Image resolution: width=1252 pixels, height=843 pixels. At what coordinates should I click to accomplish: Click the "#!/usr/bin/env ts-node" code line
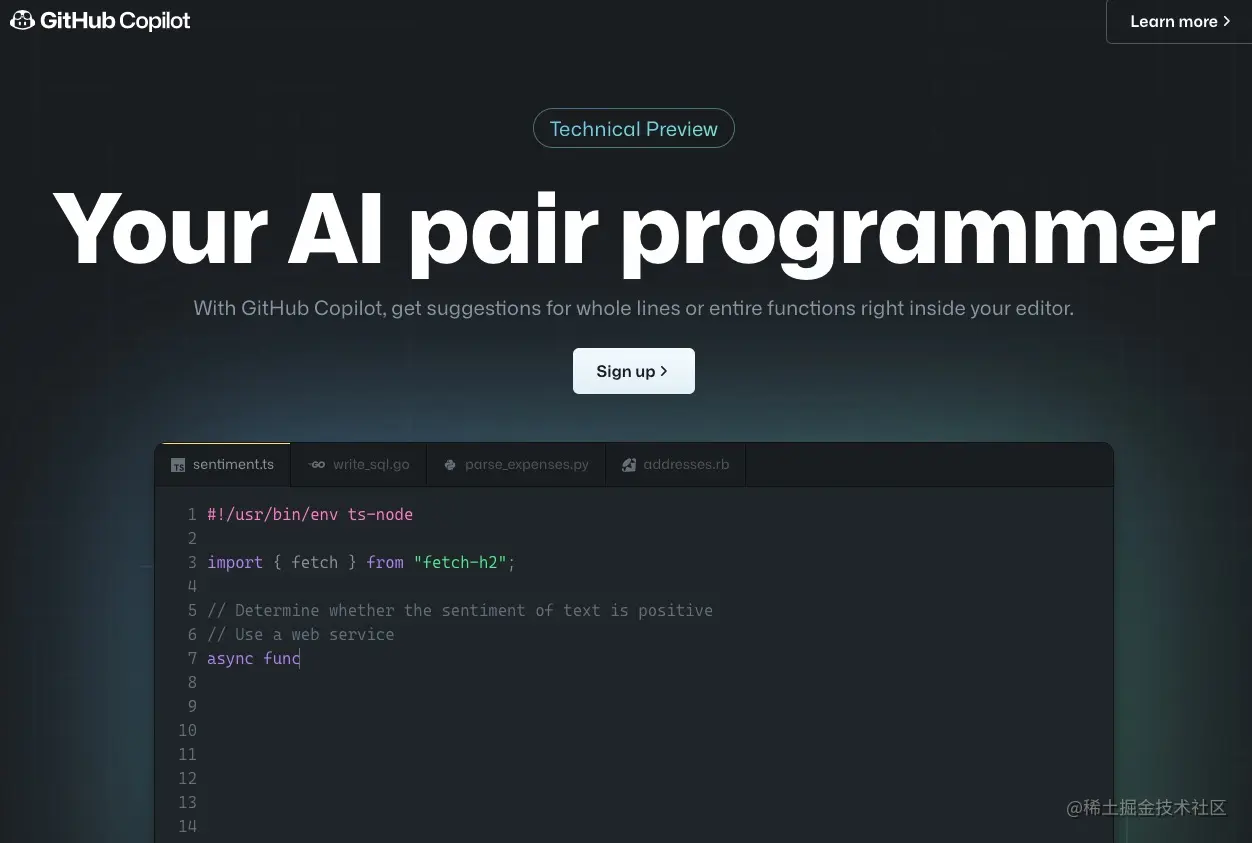[x=310, y=514]
